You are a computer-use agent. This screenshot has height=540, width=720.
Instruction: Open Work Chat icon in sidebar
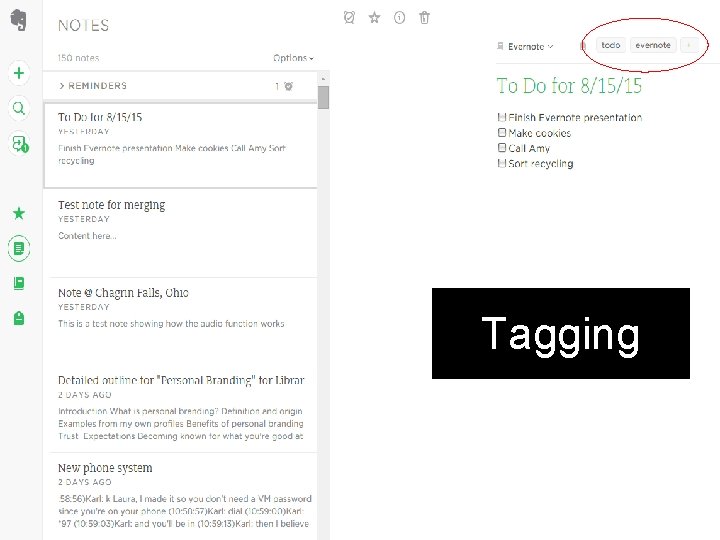(19, 144)
